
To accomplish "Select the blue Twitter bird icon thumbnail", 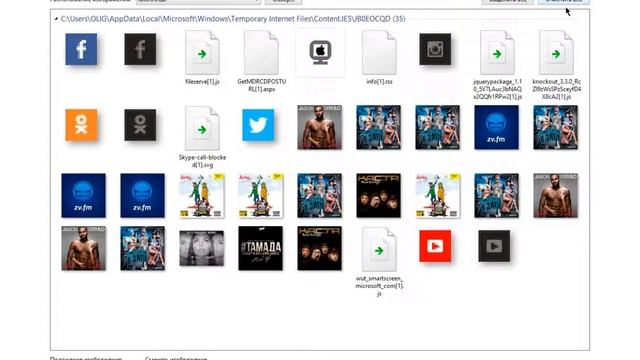I will (x=258, y=125).
